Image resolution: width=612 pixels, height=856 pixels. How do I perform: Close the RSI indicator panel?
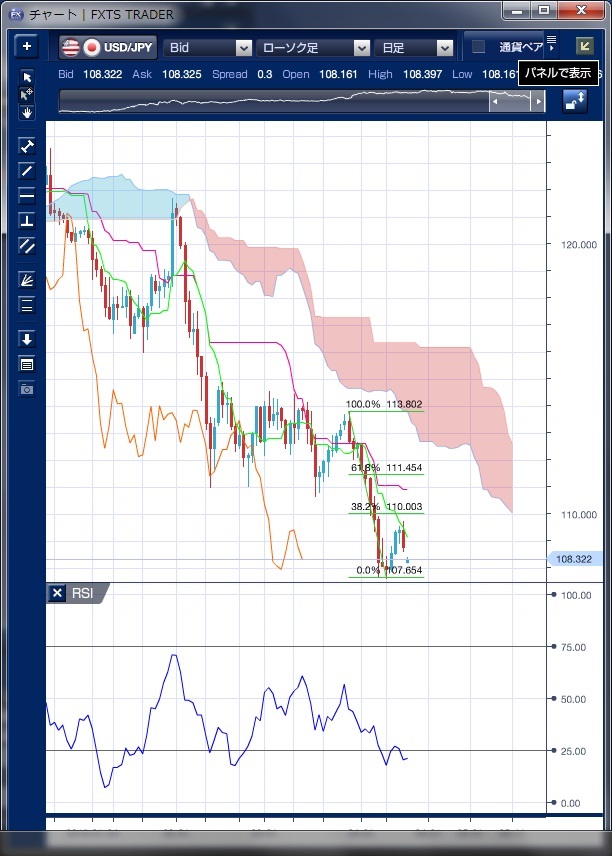pos(57,593)
